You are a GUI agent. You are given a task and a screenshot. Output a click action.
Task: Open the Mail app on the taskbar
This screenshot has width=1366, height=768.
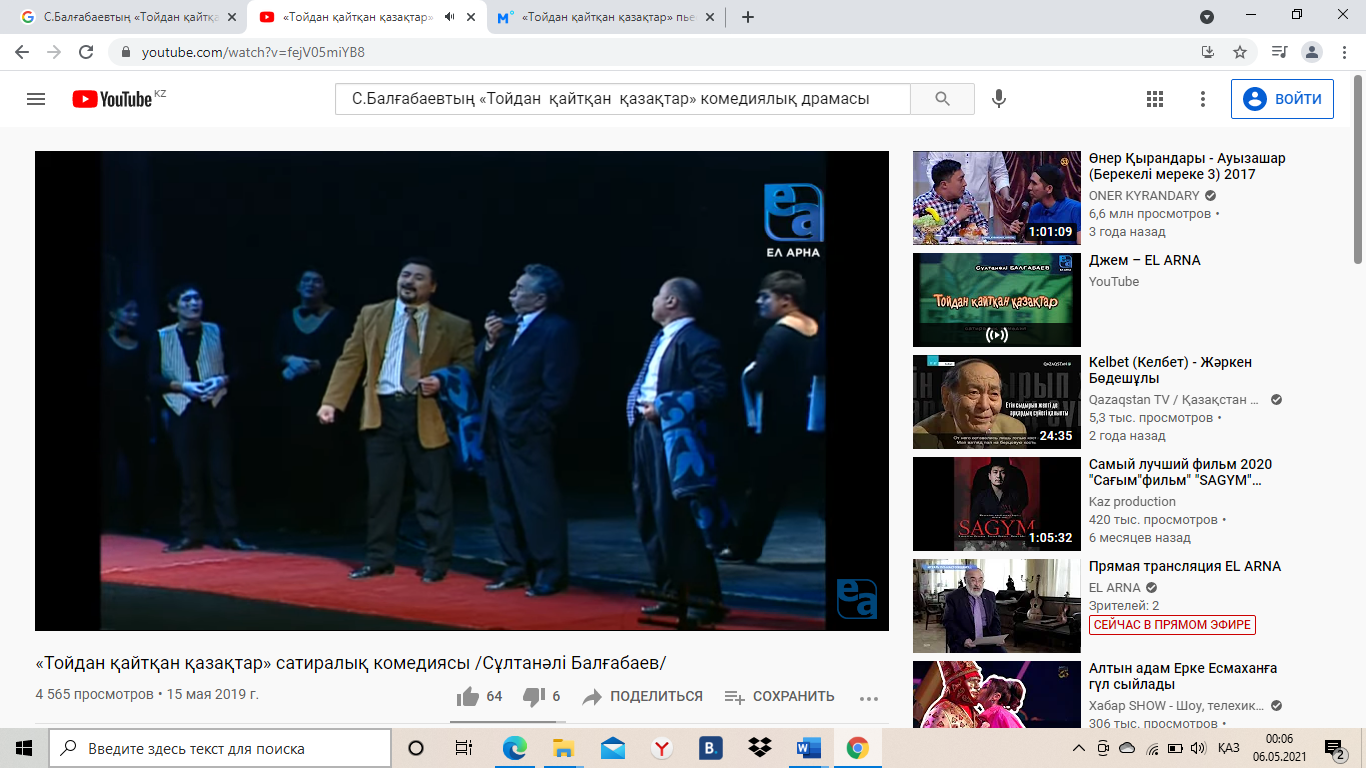coord(613,748)
